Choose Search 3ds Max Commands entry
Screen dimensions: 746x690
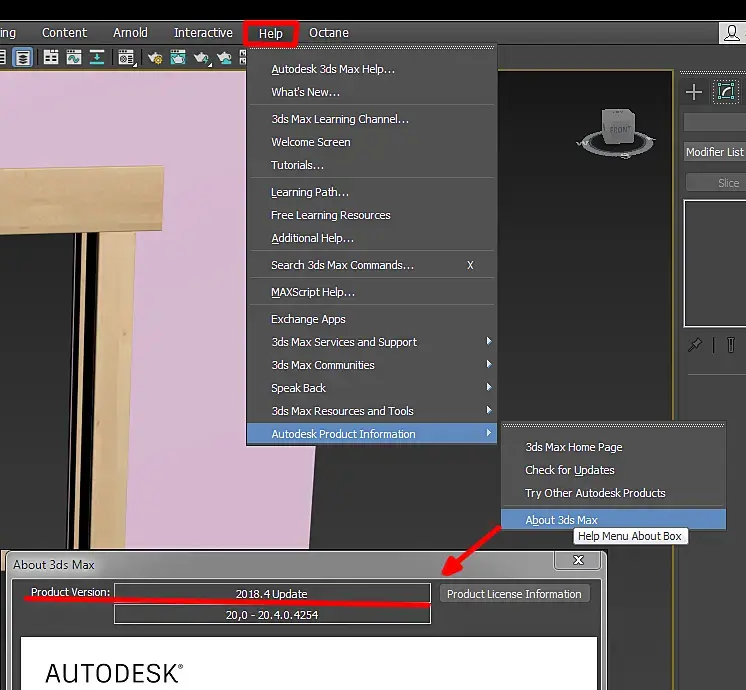372,265
